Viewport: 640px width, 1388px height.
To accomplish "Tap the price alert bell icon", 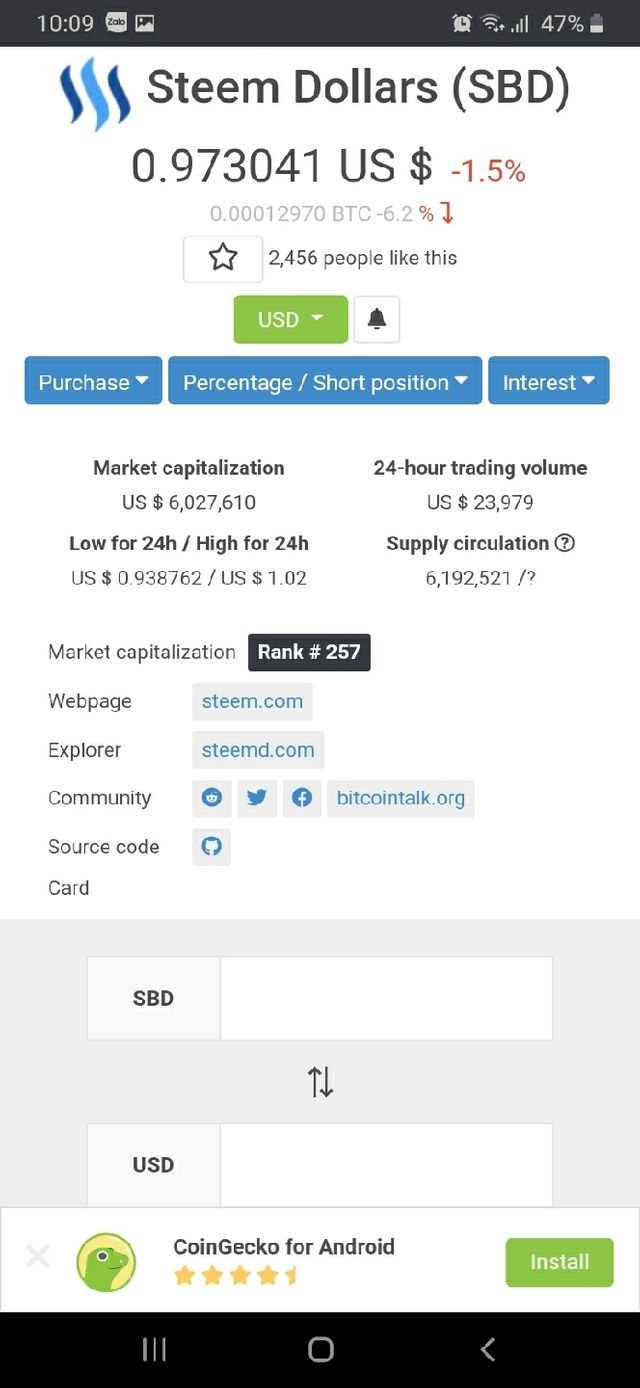I will click(x=377, y=320).
